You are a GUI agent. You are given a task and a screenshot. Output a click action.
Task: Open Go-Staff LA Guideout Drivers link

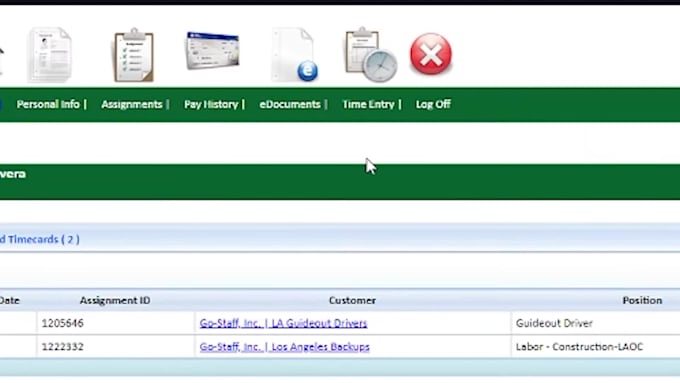[283, 323]
